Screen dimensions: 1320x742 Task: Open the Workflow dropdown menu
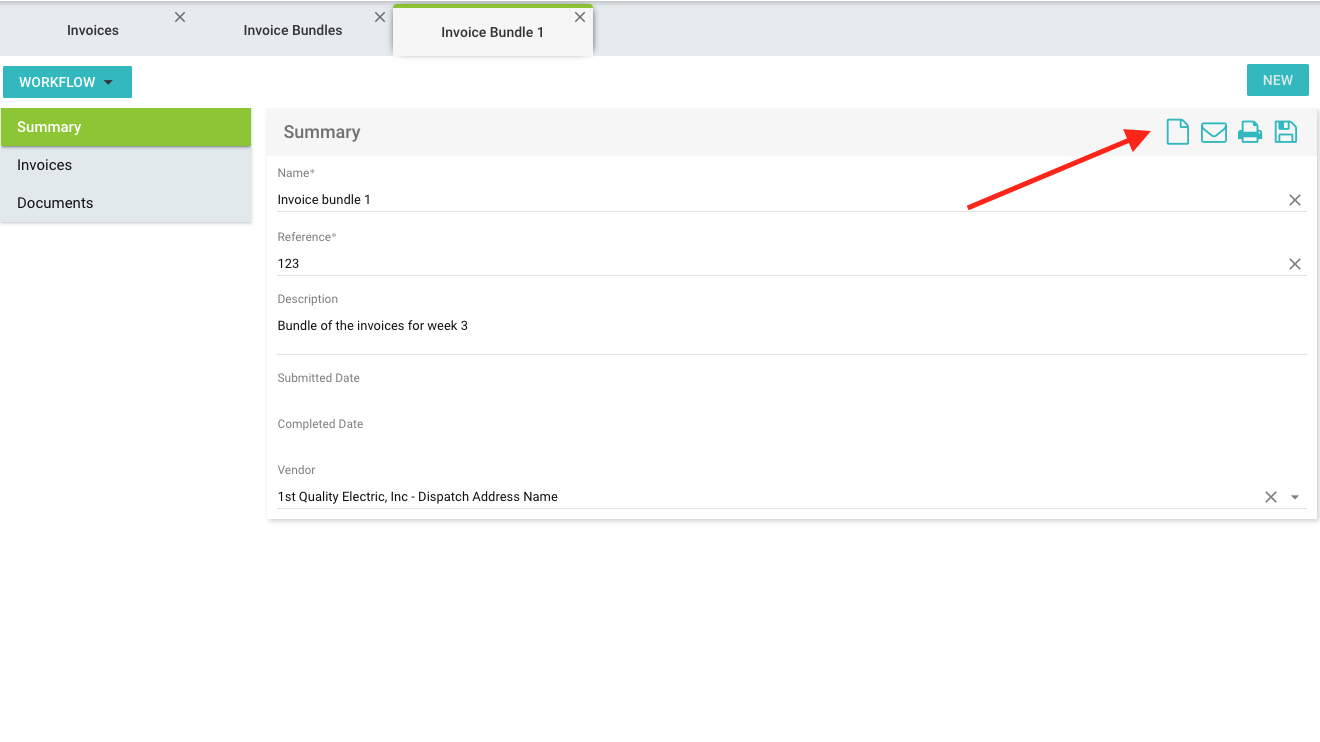(x=67, y=82)
